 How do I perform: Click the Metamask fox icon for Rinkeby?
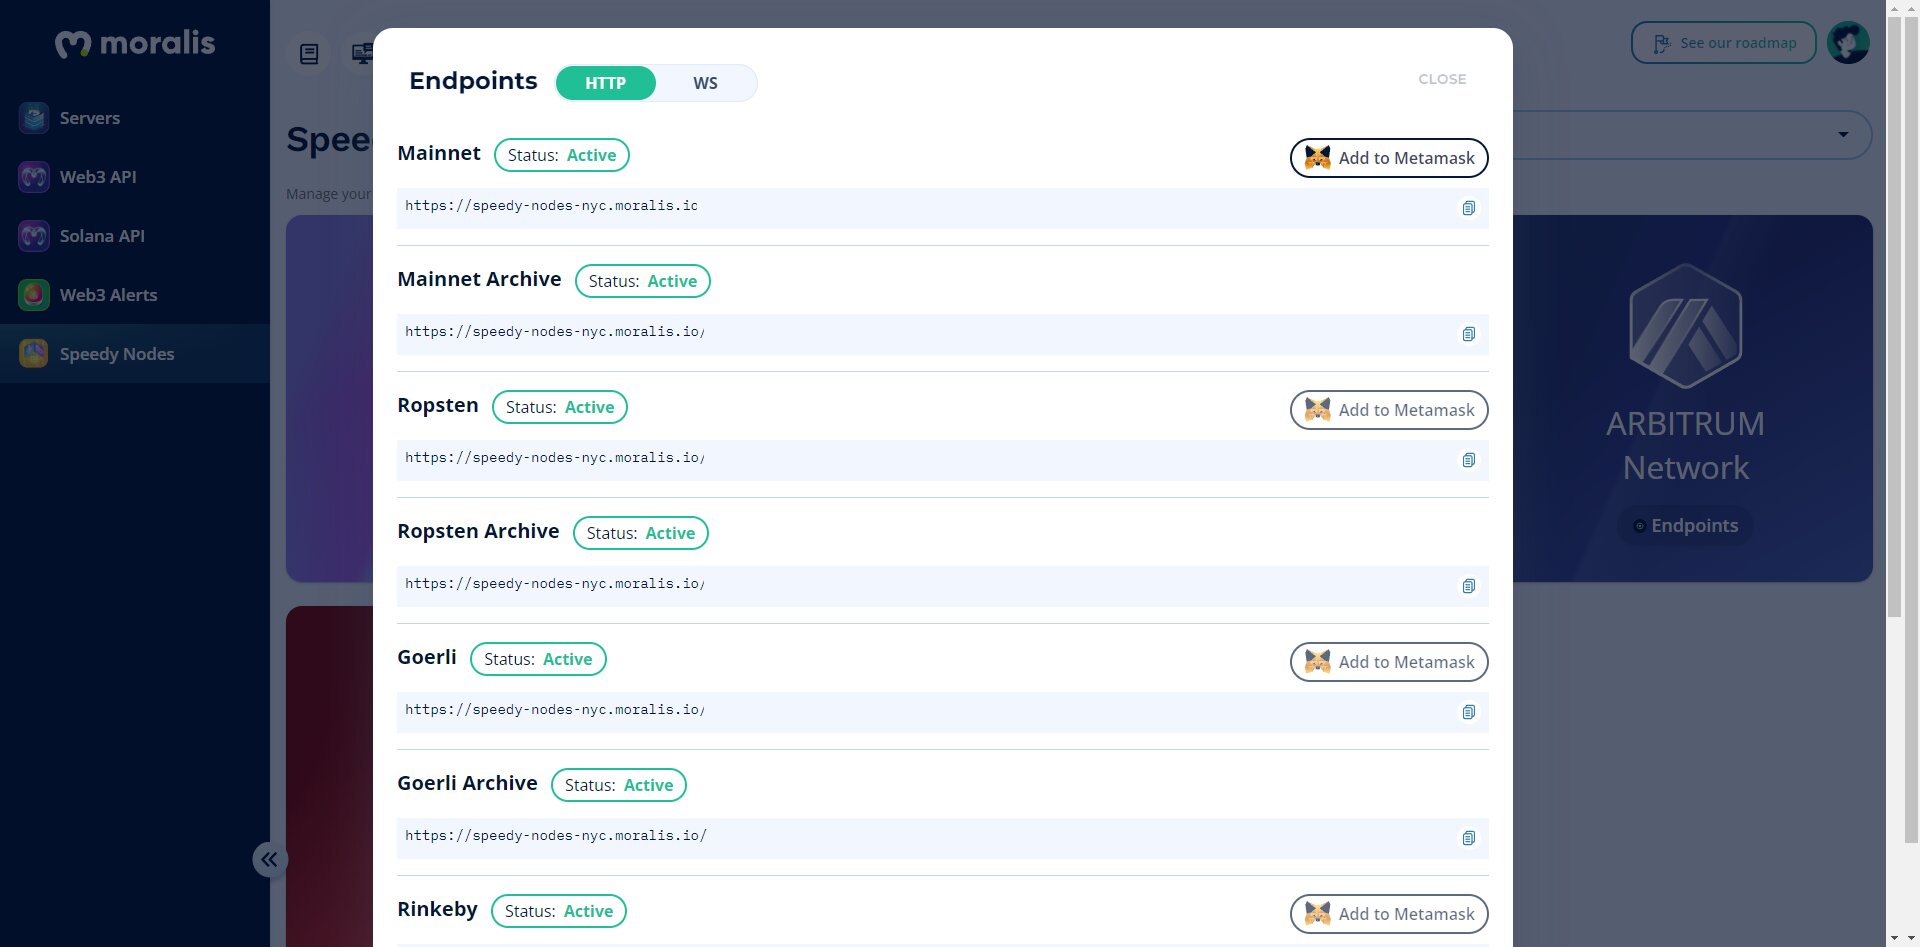pos(1318,913)
